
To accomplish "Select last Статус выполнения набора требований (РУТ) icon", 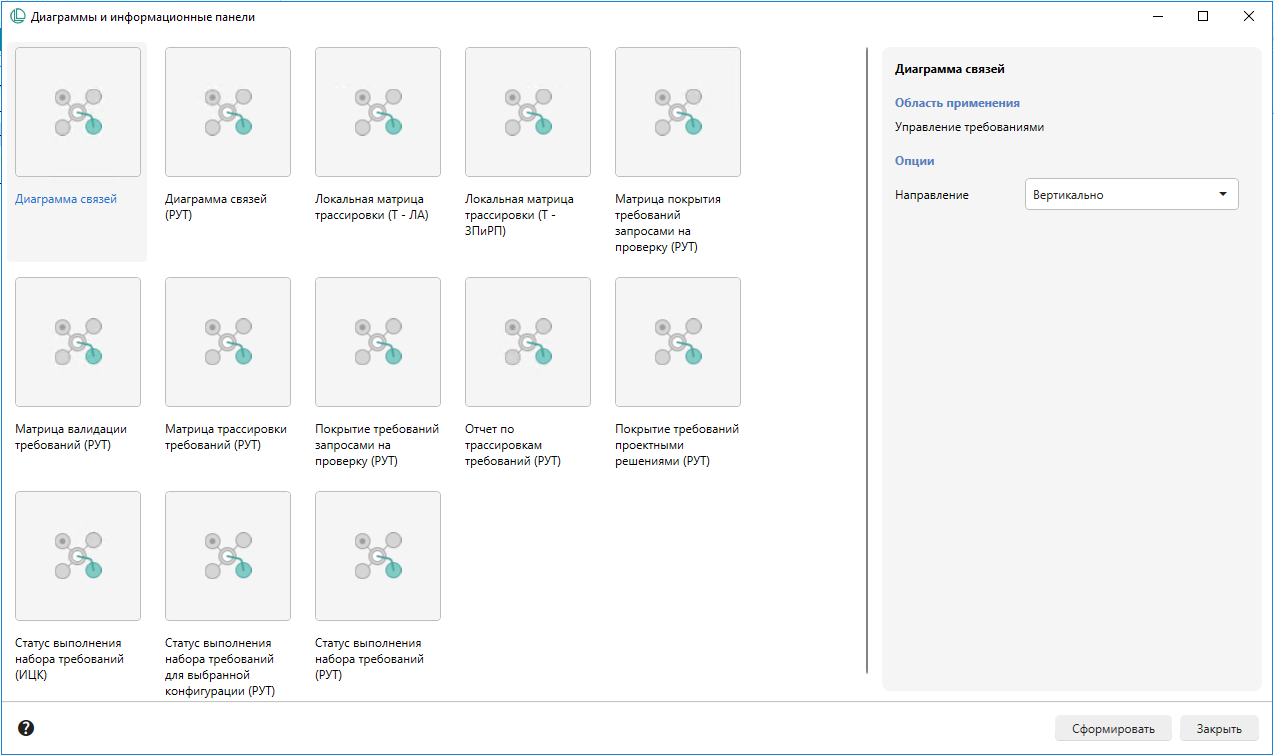I will click(x=378, y=556).
